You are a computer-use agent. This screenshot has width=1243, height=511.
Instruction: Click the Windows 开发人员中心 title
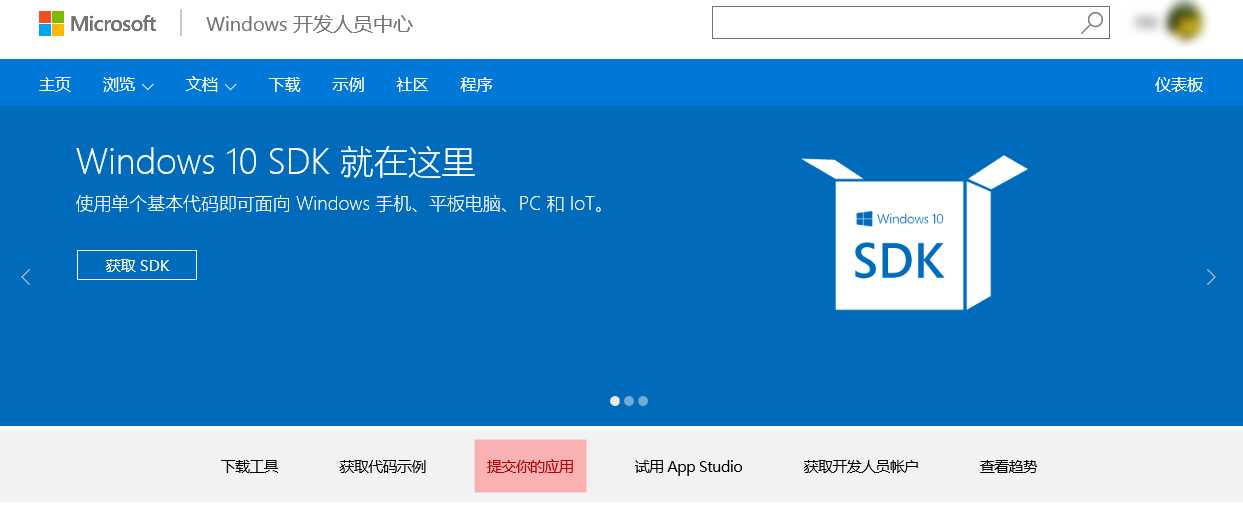tap(309, 24)
